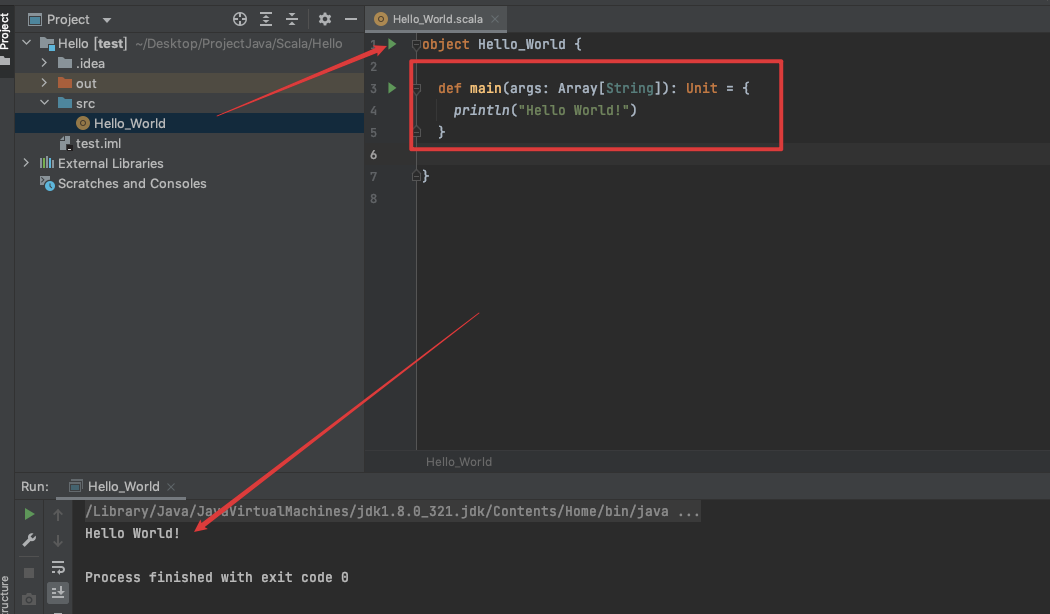The width and height of the screenshot is (1050, 614).
Task: Open the Structure tool window tab
Action: (5, 593)
